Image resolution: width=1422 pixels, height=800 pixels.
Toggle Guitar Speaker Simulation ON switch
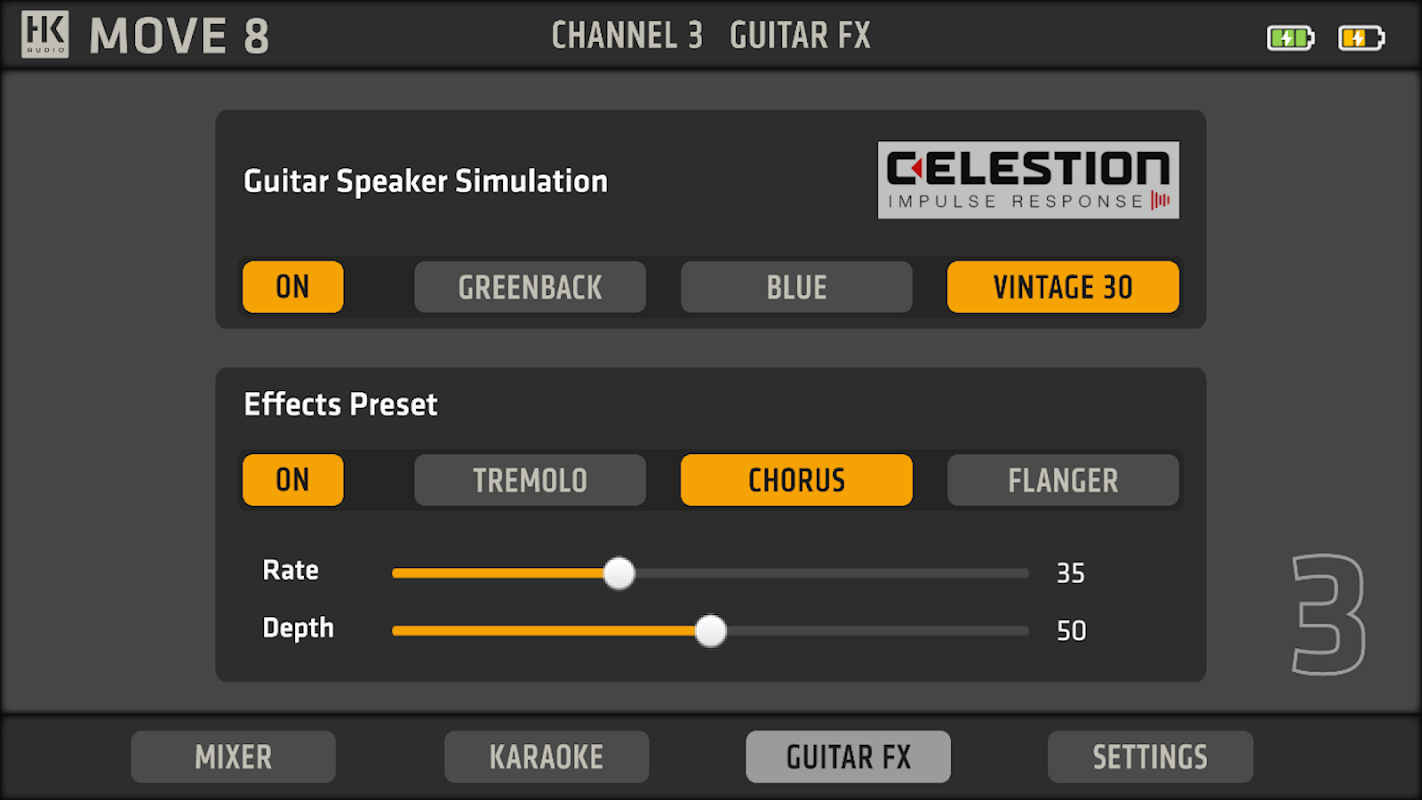pos(293,287)
